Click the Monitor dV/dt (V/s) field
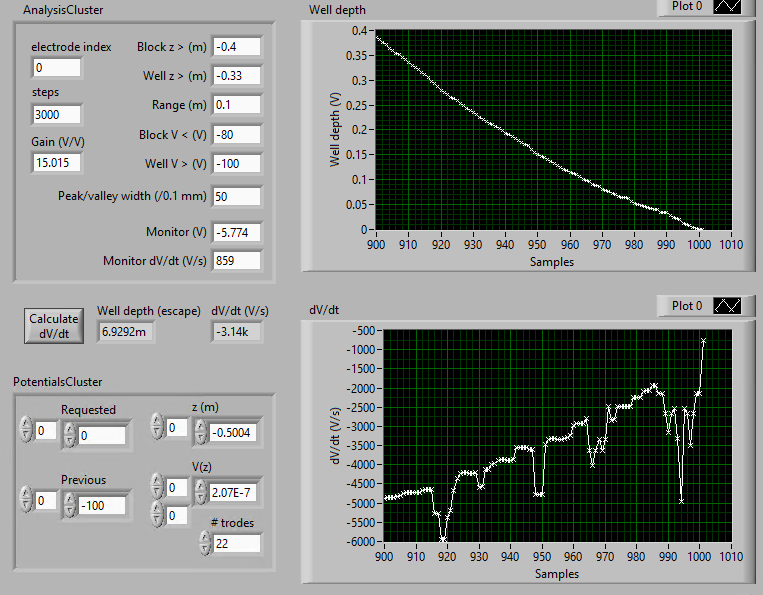This screenshot has width=763, height=595. tap(236, 261)
